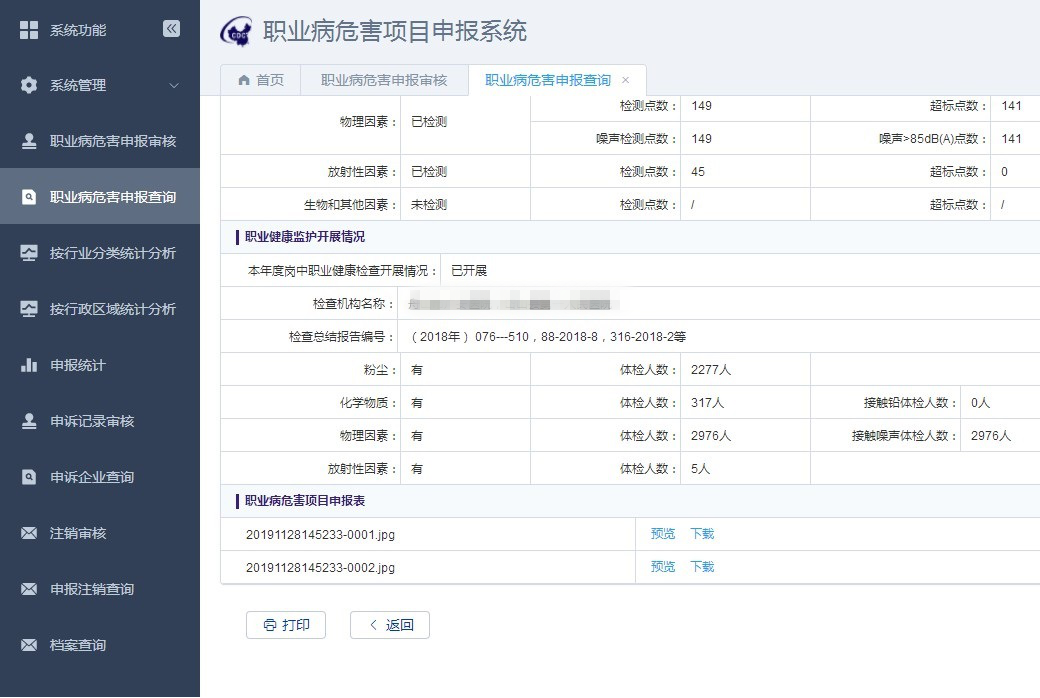
Task: Click the 职业病危害项目申报系统 title
Action: click(395, 31)
